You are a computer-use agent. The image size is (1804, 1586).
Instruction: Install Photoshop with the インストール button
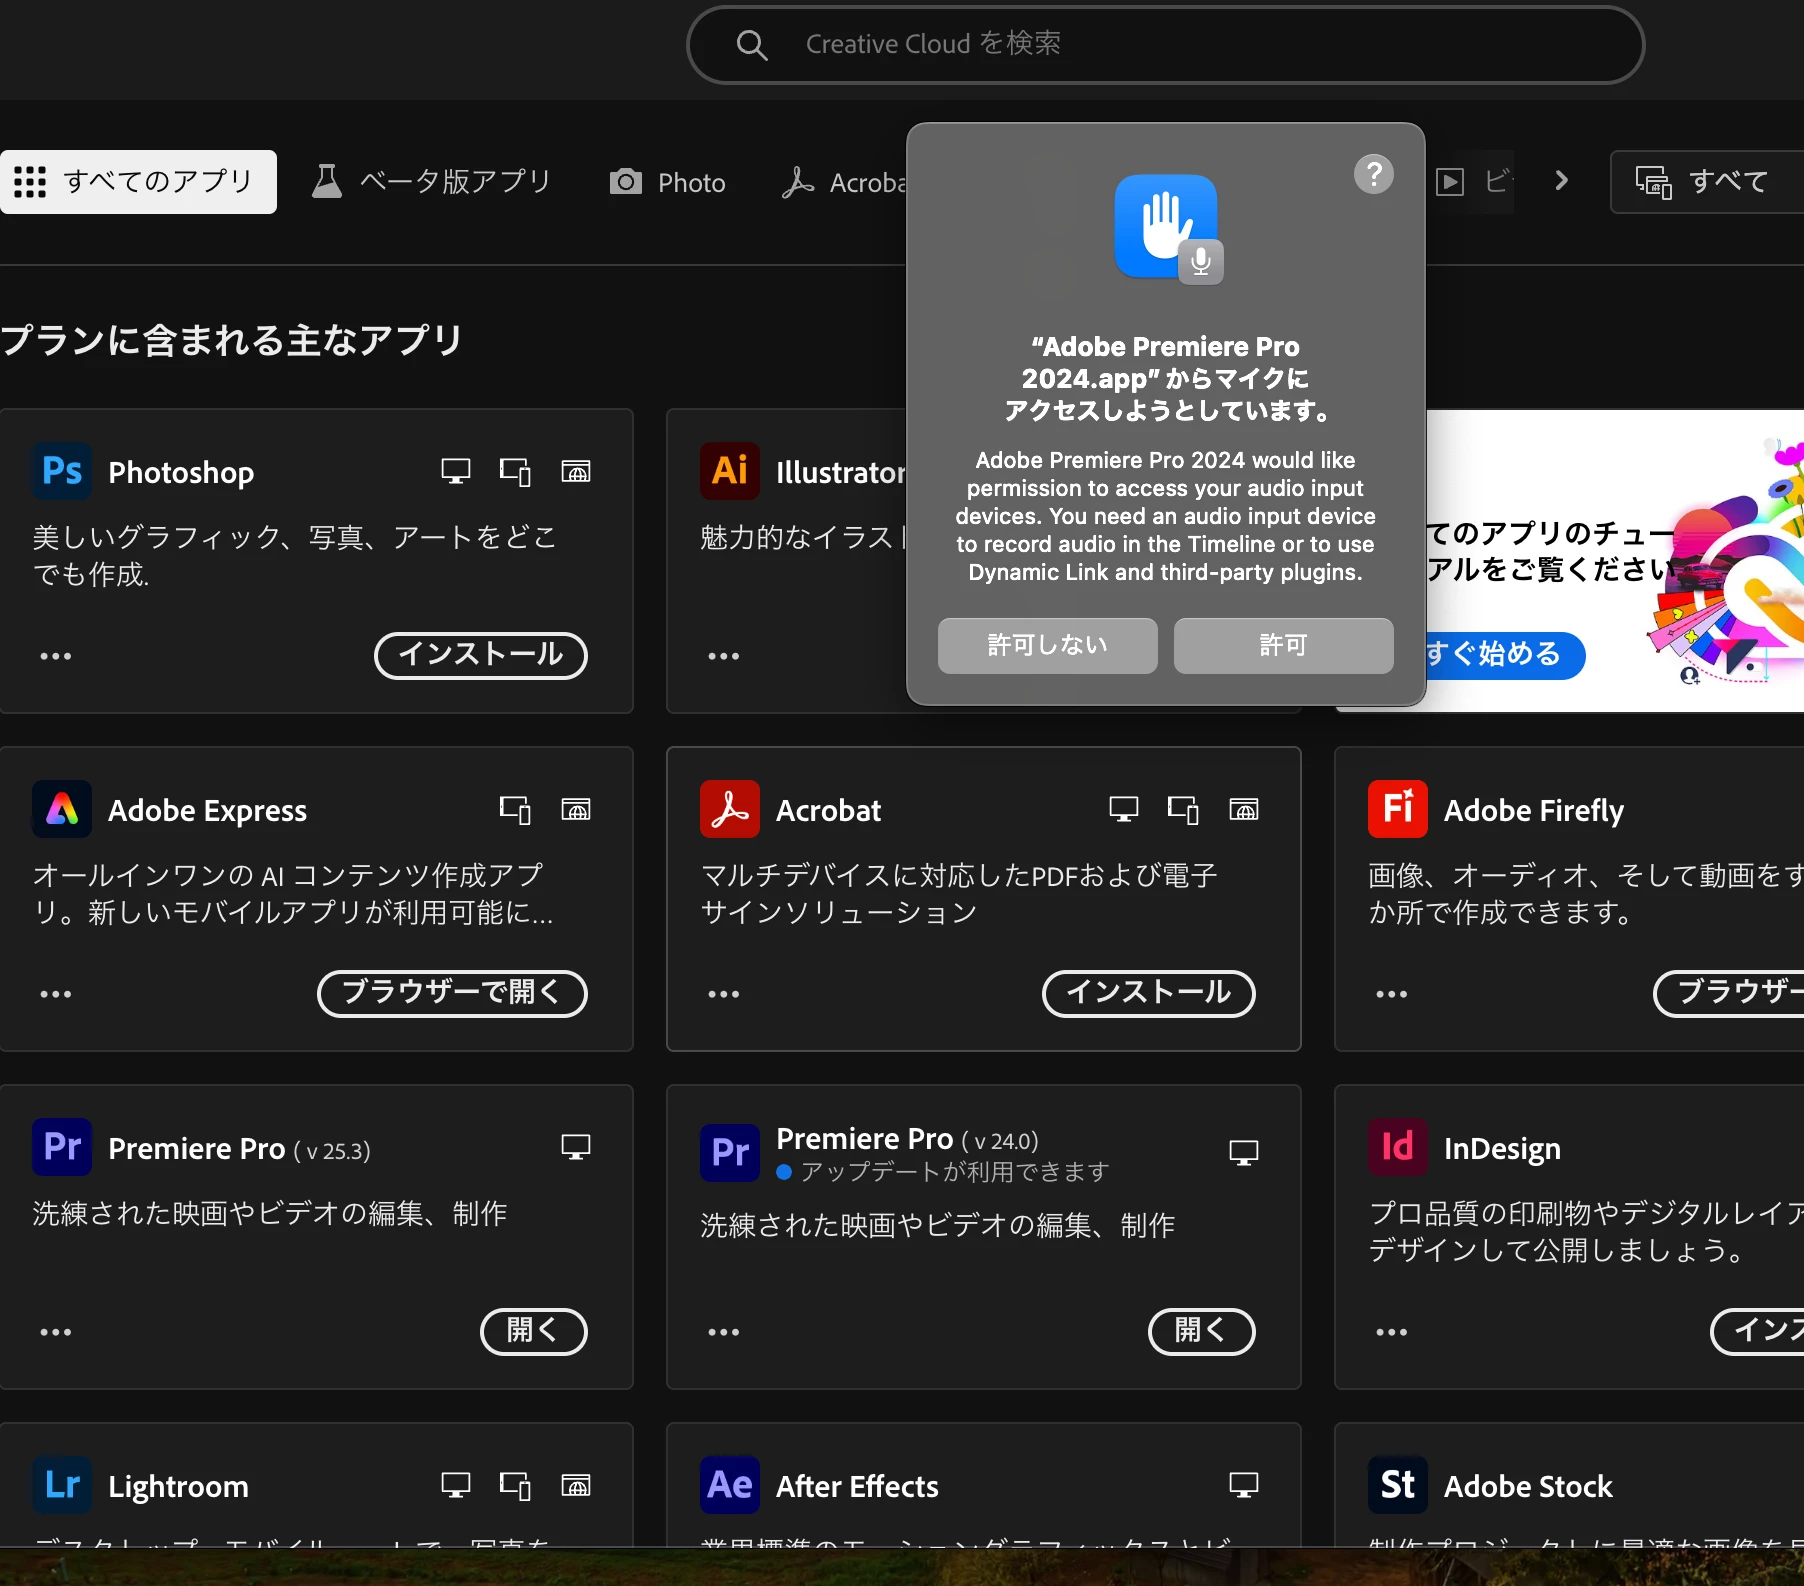point(481,655)
